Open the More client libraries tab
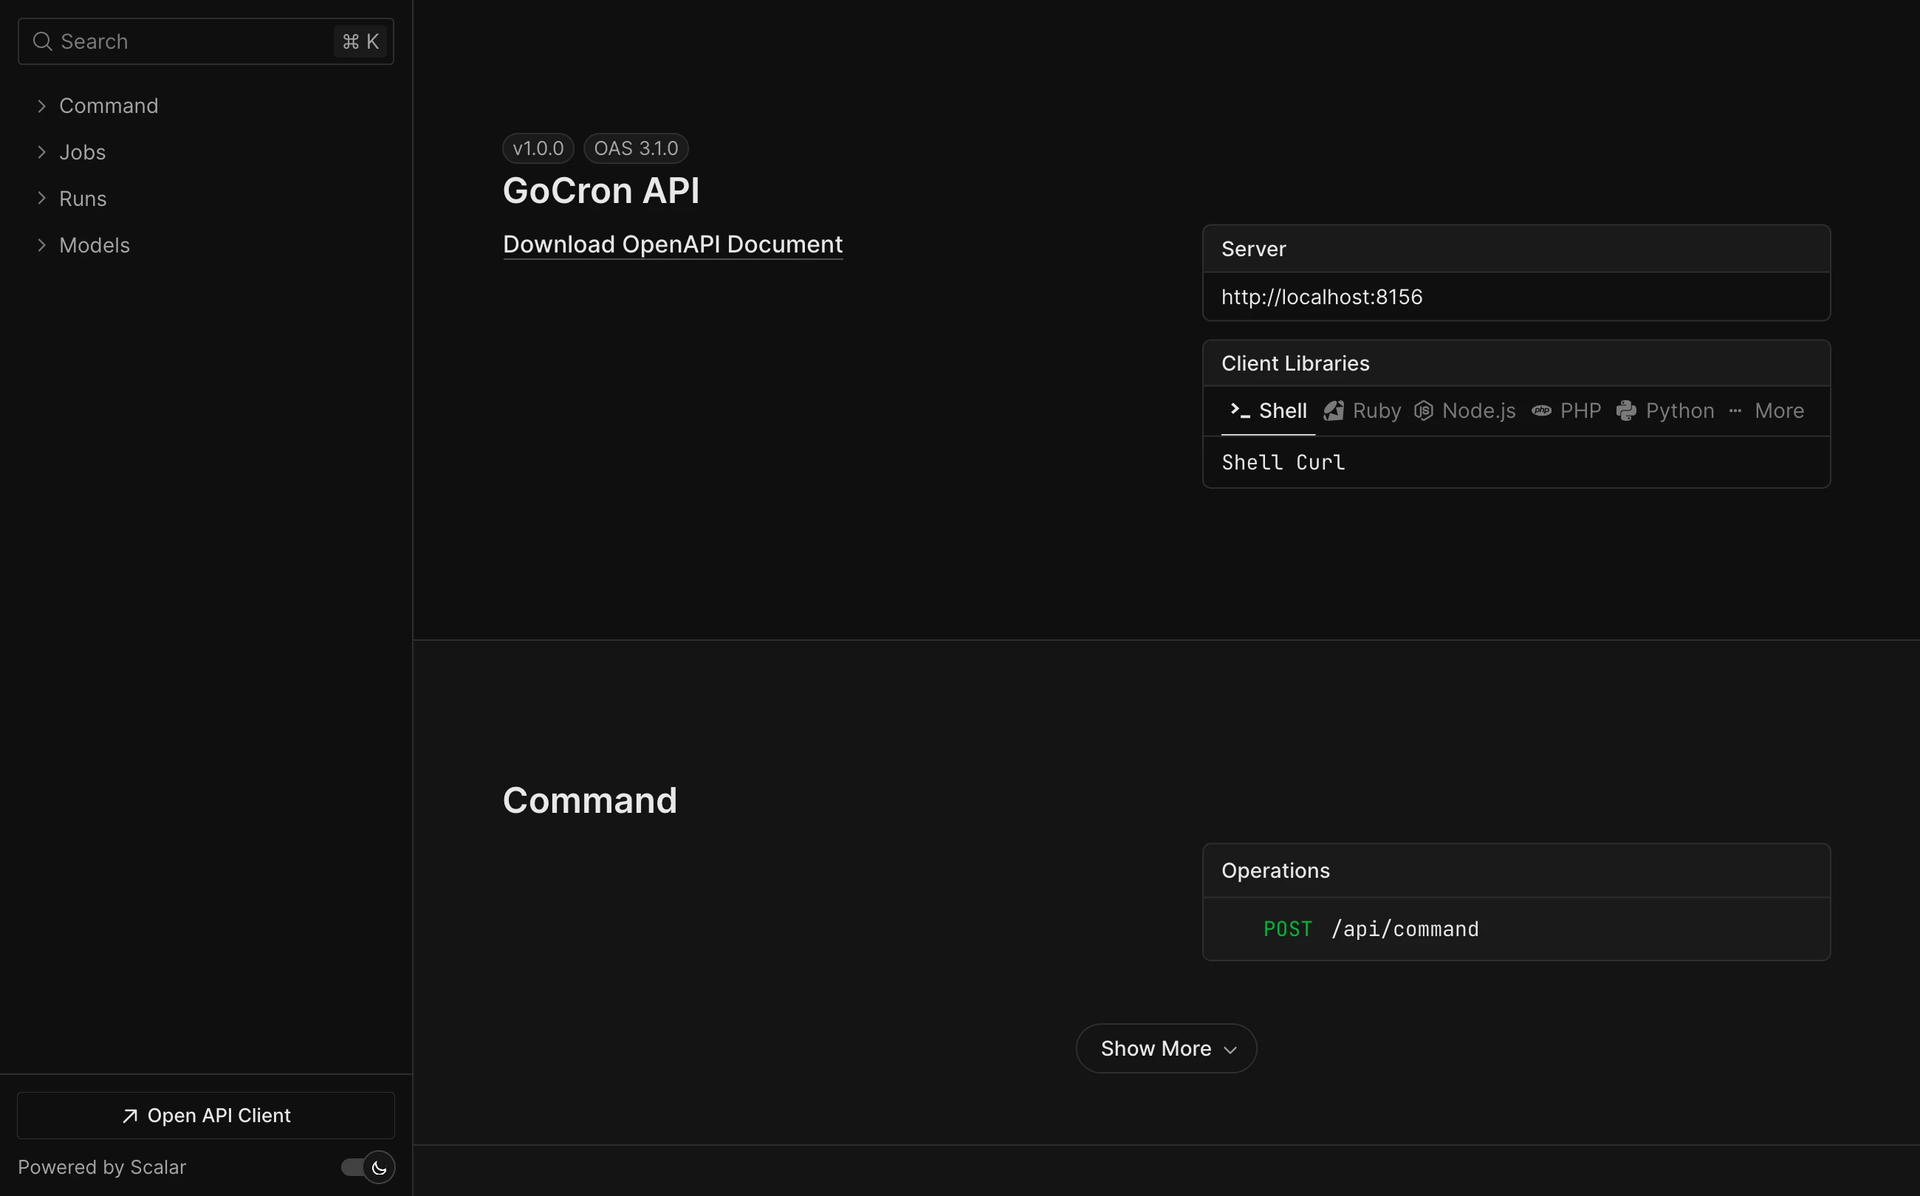 [x=1766, y=411]
